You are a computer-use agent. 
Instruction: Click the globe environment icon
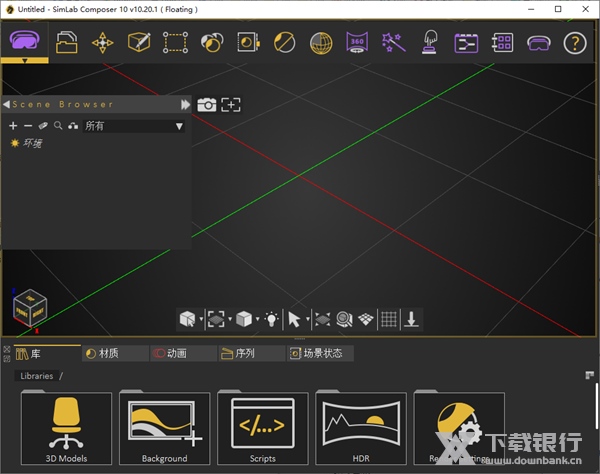point(321,43)
